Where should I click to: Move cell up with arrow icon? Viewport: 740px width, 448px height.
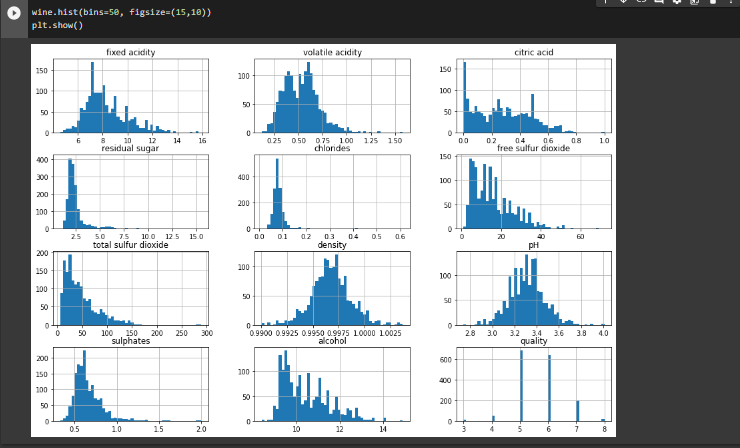(605, 2)
